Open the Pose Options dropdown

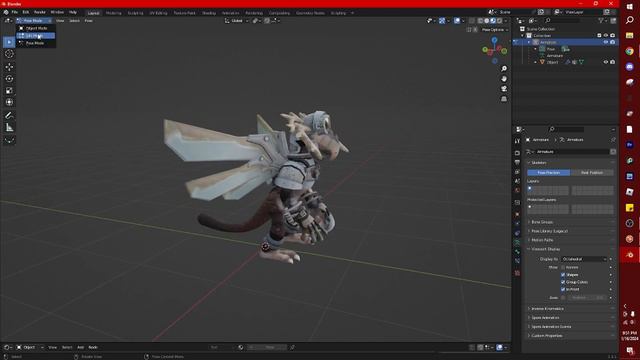495,30
